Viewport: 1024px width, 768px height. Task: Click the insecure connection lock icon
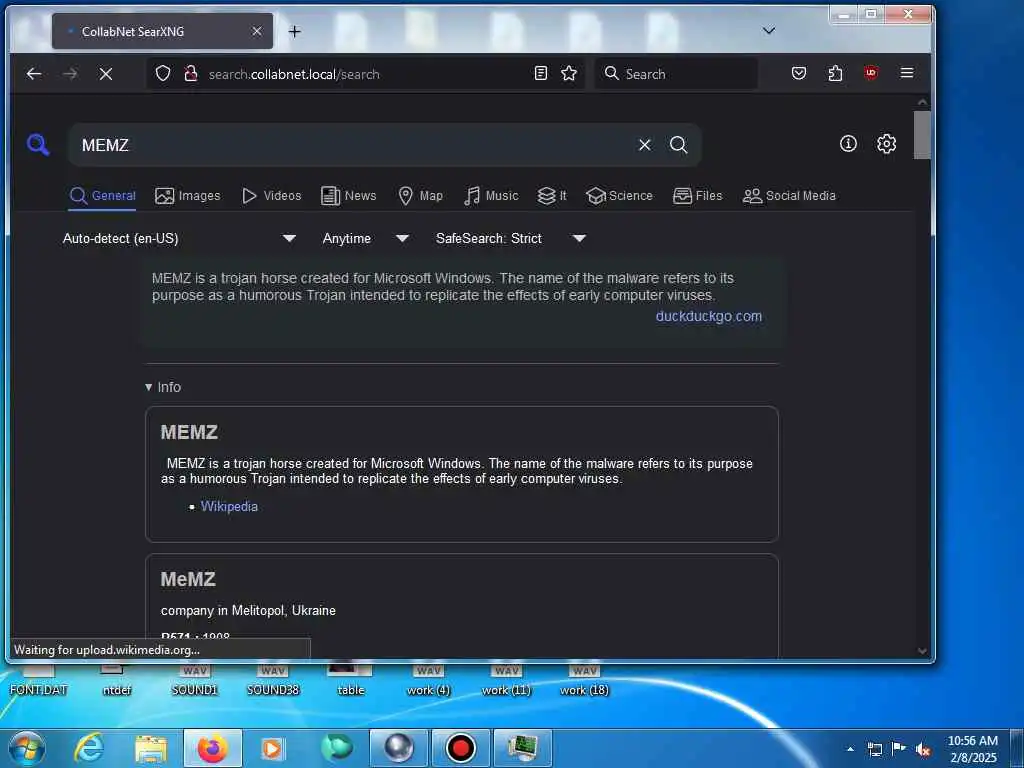click(x=191, y=74)
